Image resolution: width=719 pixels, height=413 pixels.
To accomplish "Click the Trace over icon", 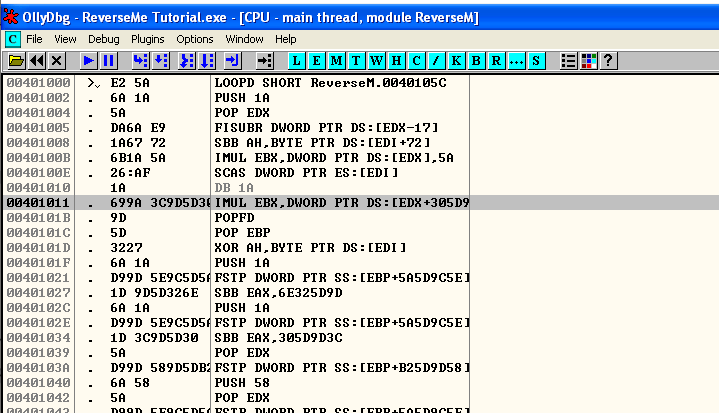I will (207, 61).
